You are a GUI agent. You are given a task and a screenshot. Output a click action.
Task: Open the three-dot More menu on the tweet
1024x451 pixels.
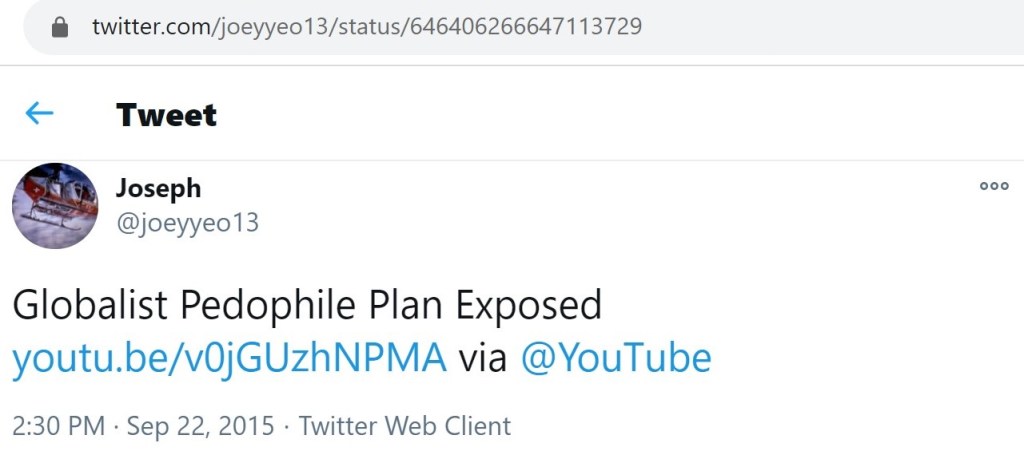click(993, 186)
